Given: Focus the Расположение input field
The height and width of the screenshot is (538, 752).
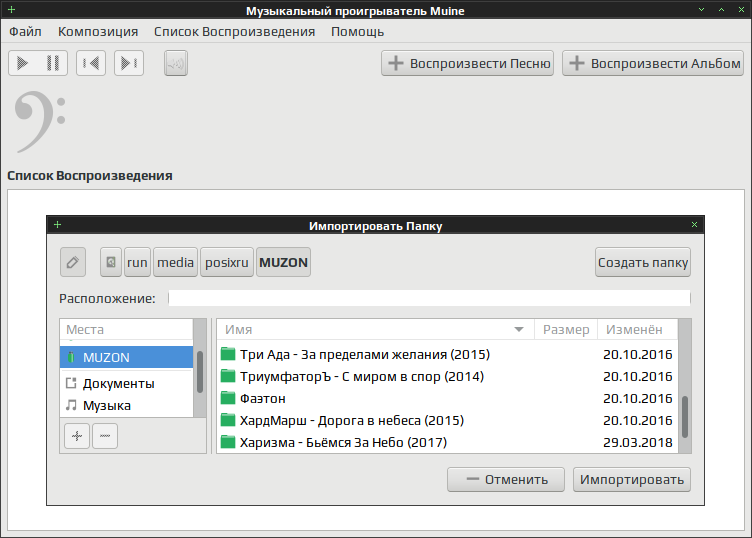Looking at the screenshot, I should 429,298.
